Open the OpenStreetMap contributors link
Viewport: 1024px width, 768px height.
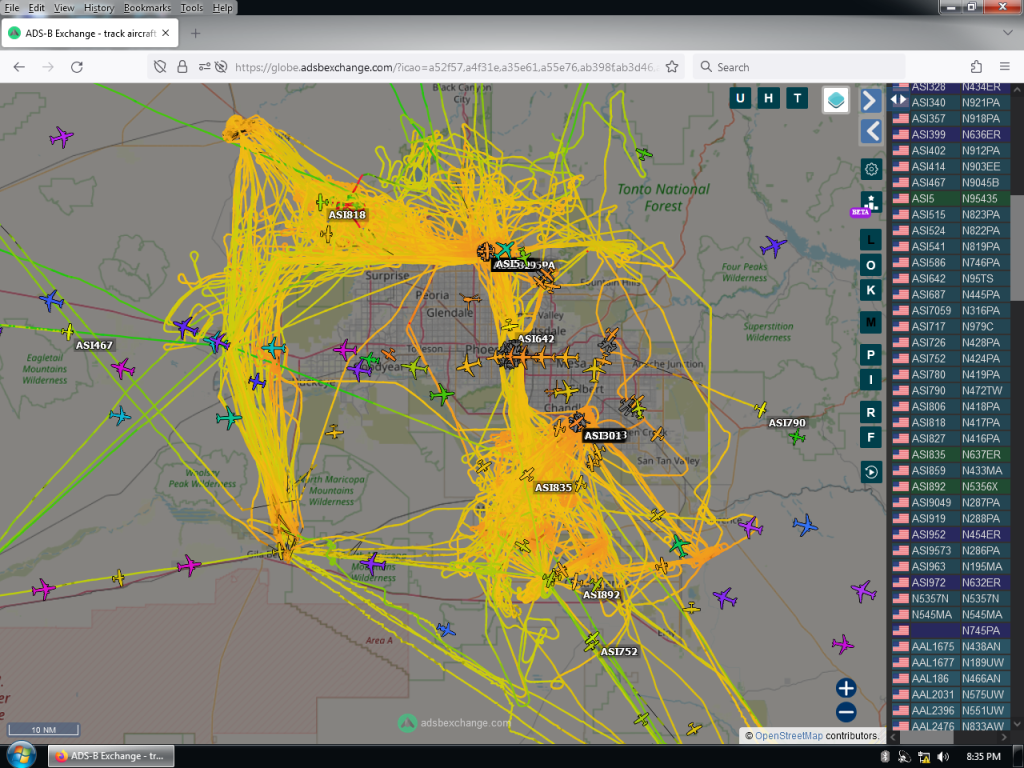click(x=789, y=735)
